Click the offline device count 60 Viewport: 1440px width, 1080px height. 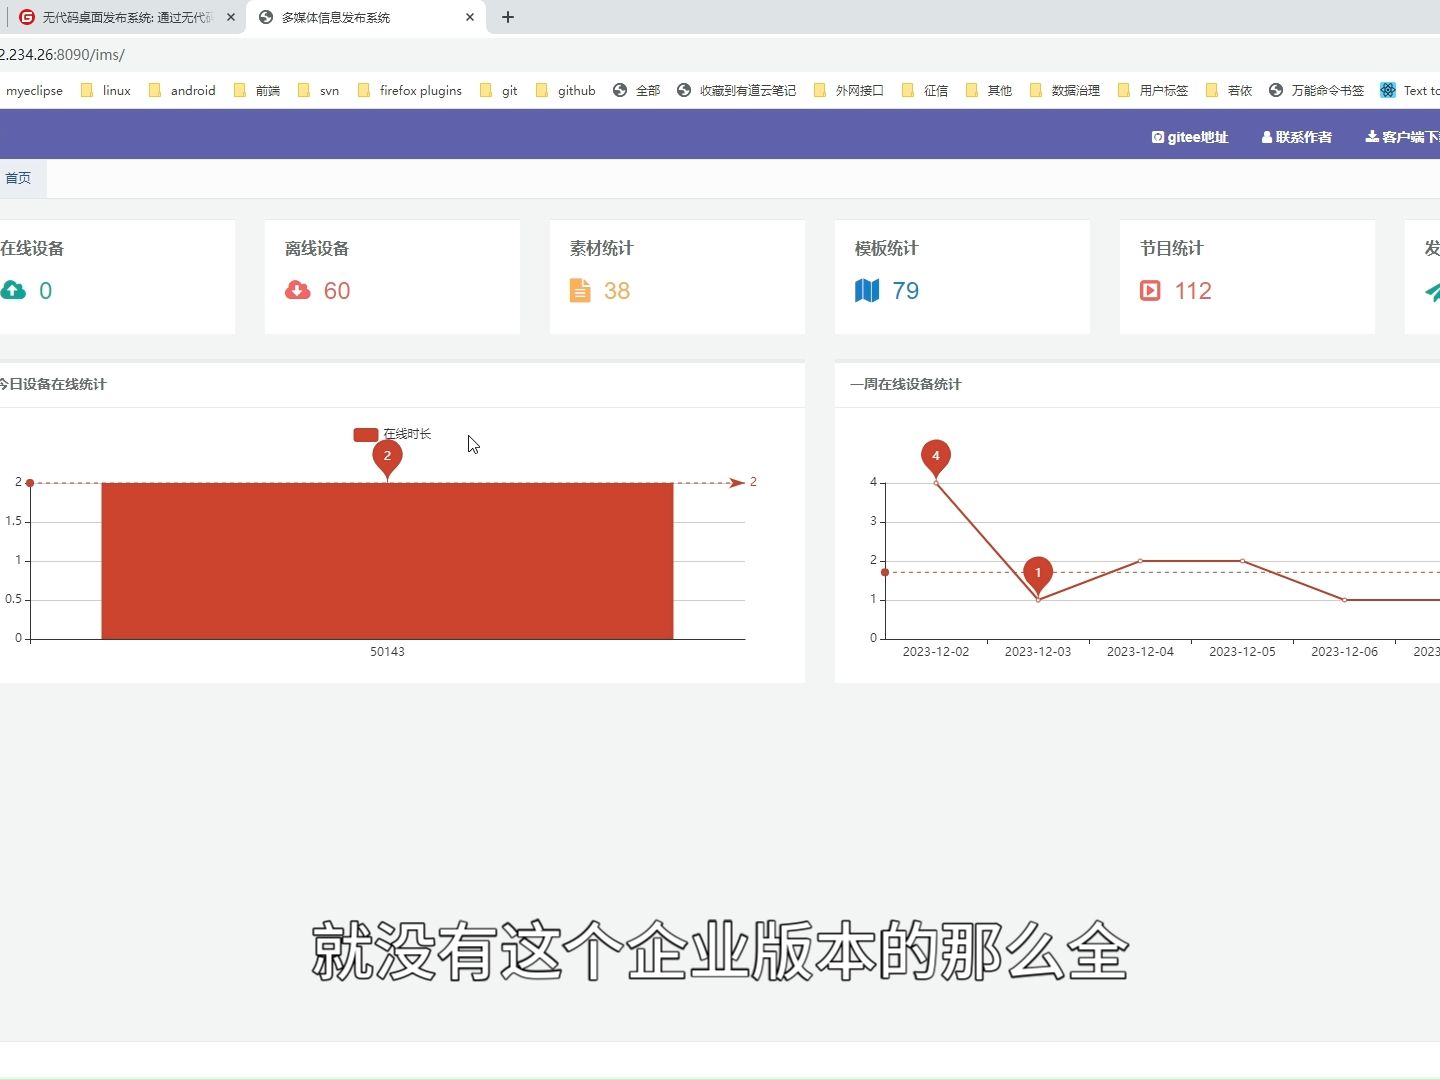[337, 291]
